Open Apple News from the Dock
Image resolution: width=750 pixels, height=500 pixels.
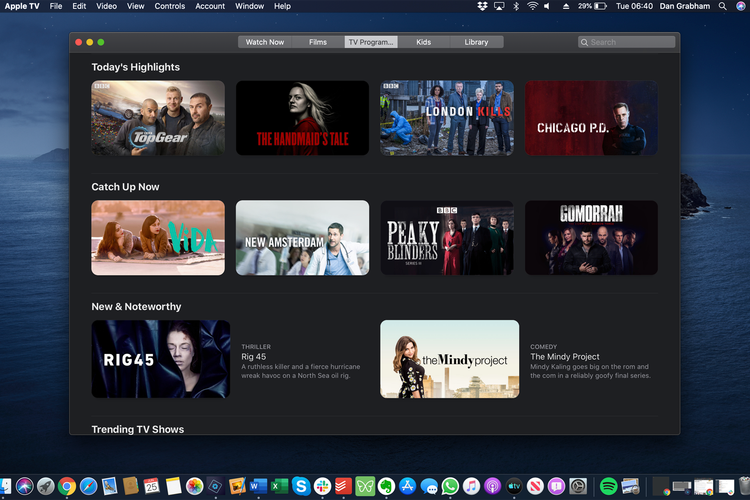535,487
